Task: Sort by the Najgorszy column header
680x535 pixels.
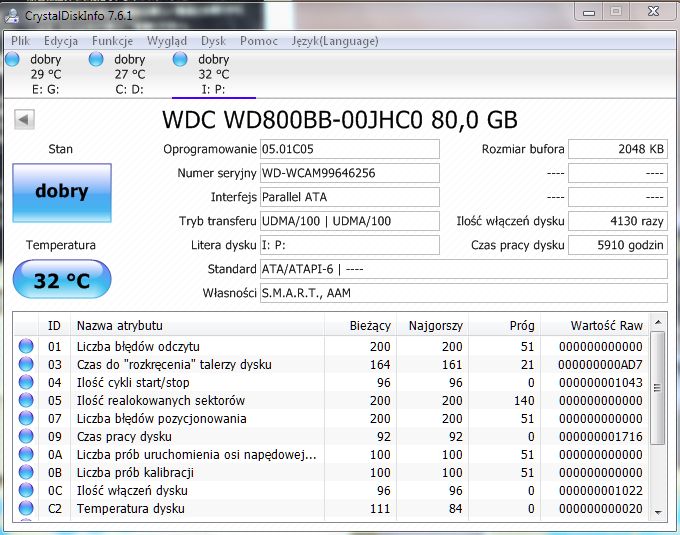Action: [432, 325]
